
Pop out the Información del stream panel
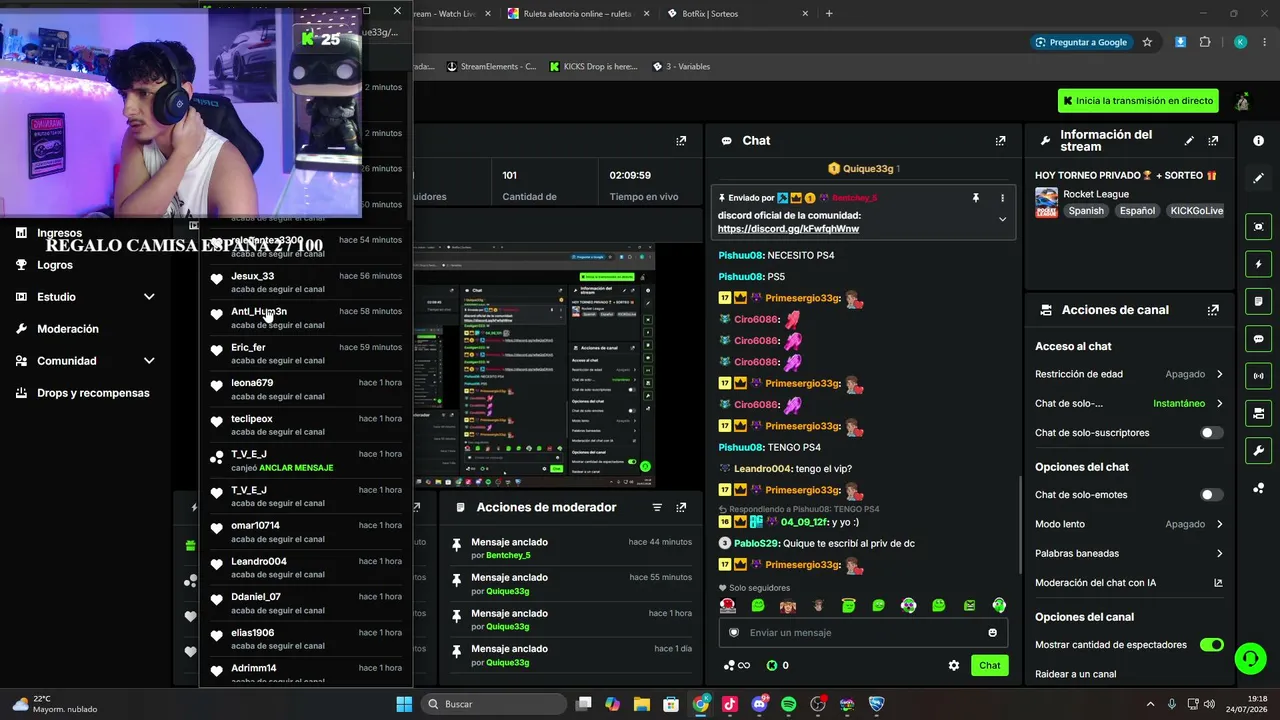point(1213,141)
